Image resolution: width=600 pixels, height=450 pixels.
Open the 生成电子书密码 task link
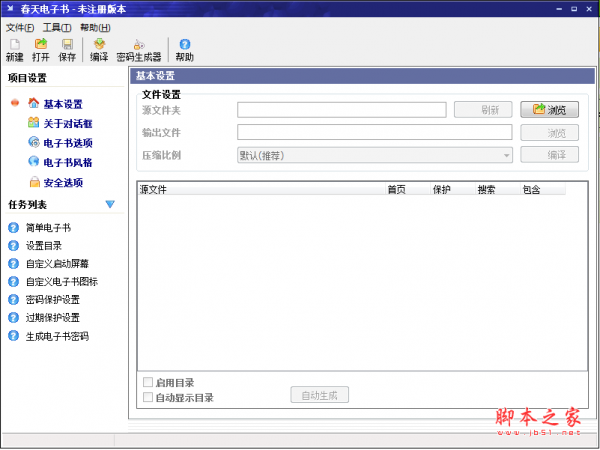point(57,336)
